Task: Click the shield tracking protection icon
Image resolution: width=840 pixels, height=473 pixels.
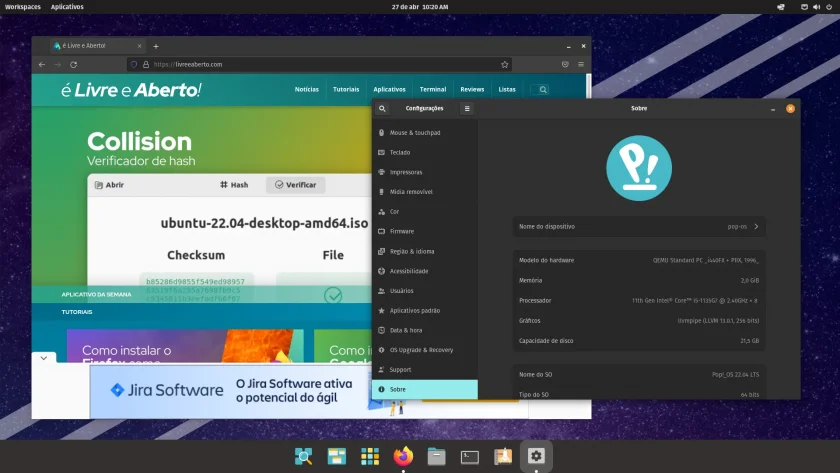Action: tap(134, 64)
